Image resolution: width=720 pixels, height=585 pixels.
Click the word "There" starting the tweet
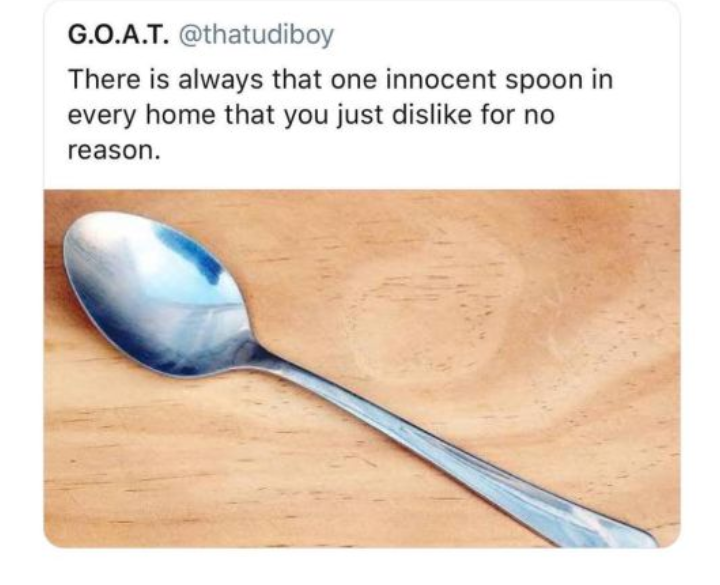(104, 79)
